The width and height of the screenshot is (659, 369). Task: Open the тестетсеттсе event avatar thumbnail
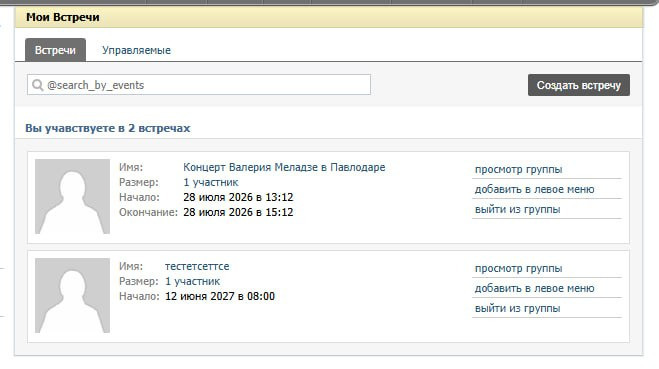pyautogui.click(x=72, y=295)
